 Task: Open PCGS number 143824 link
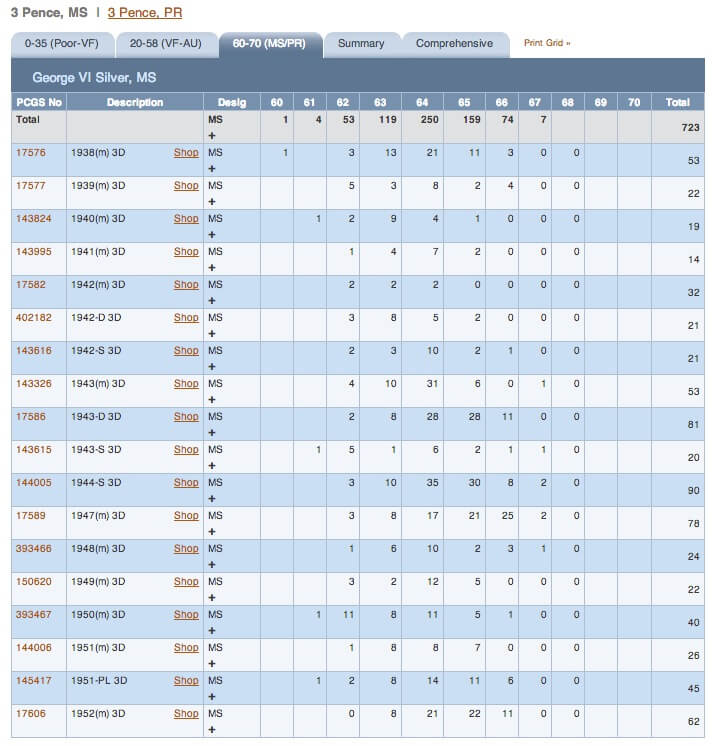click(33, 218)
